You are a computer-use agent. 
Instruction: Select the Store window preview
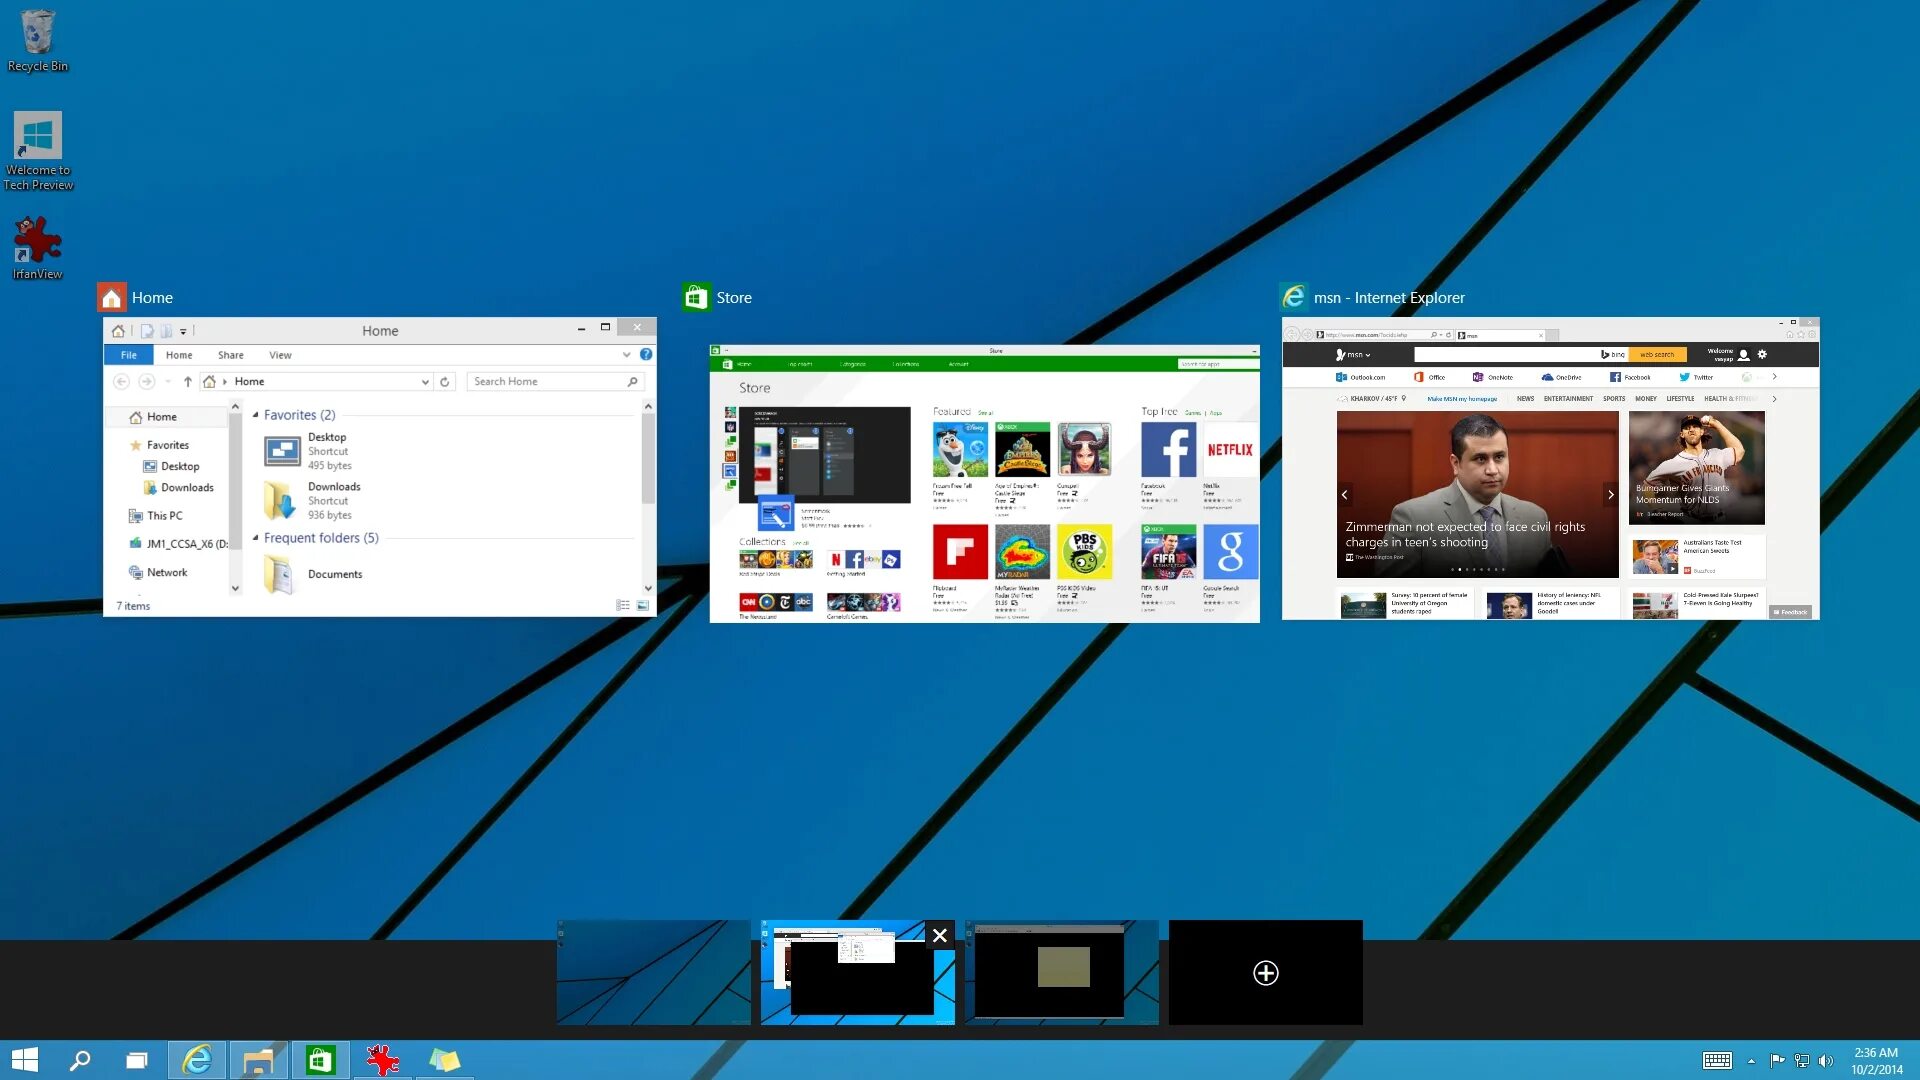[984, 484]
